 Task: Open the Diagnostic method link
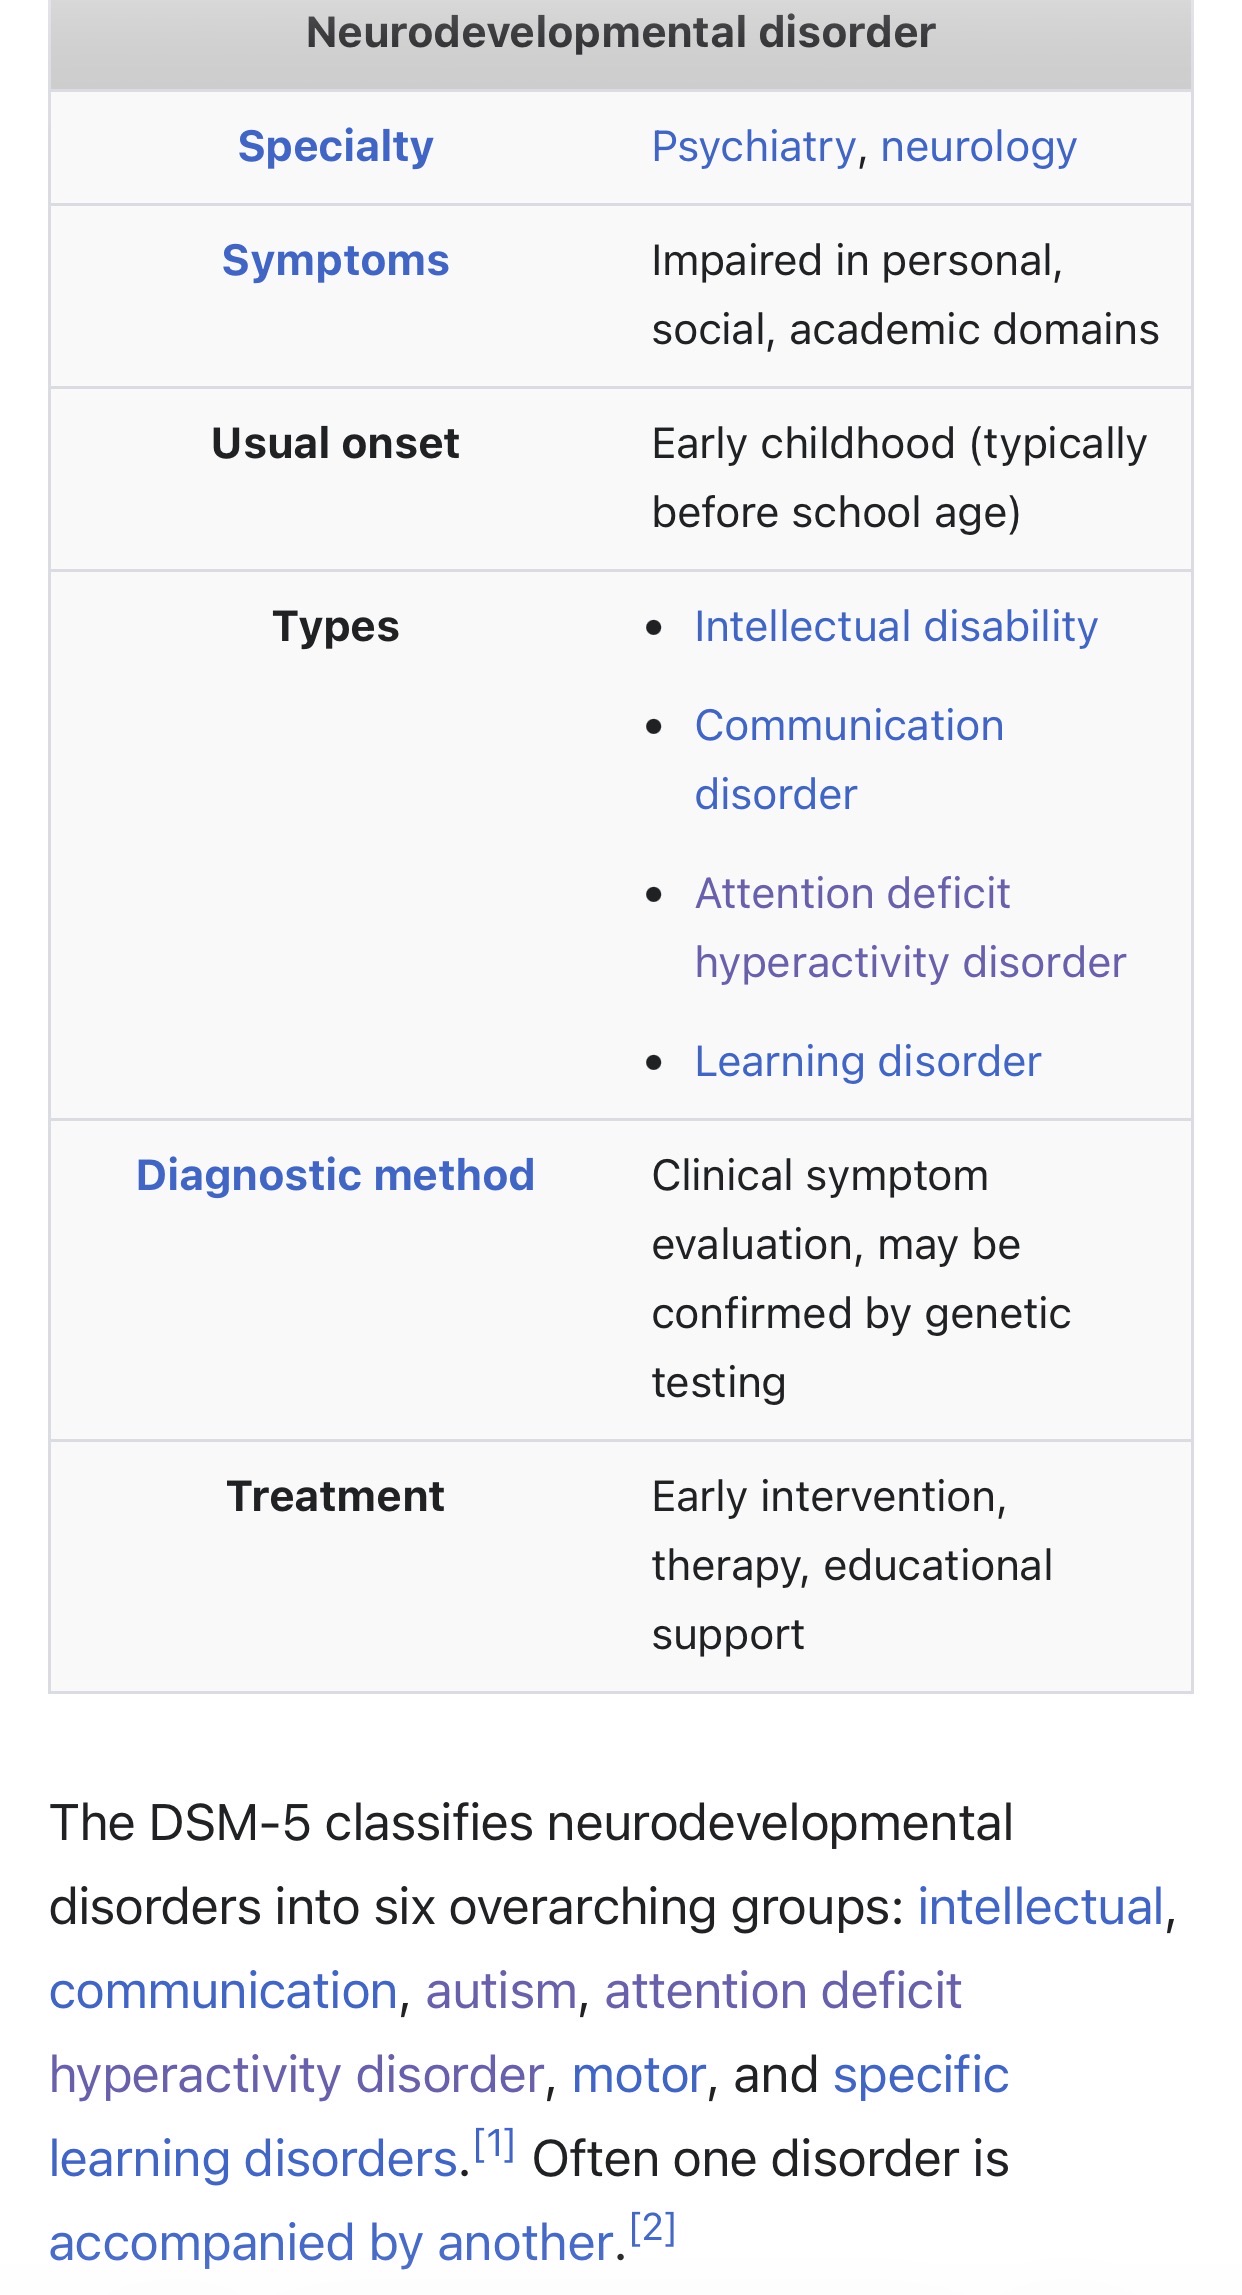(x=335, y=1176)
